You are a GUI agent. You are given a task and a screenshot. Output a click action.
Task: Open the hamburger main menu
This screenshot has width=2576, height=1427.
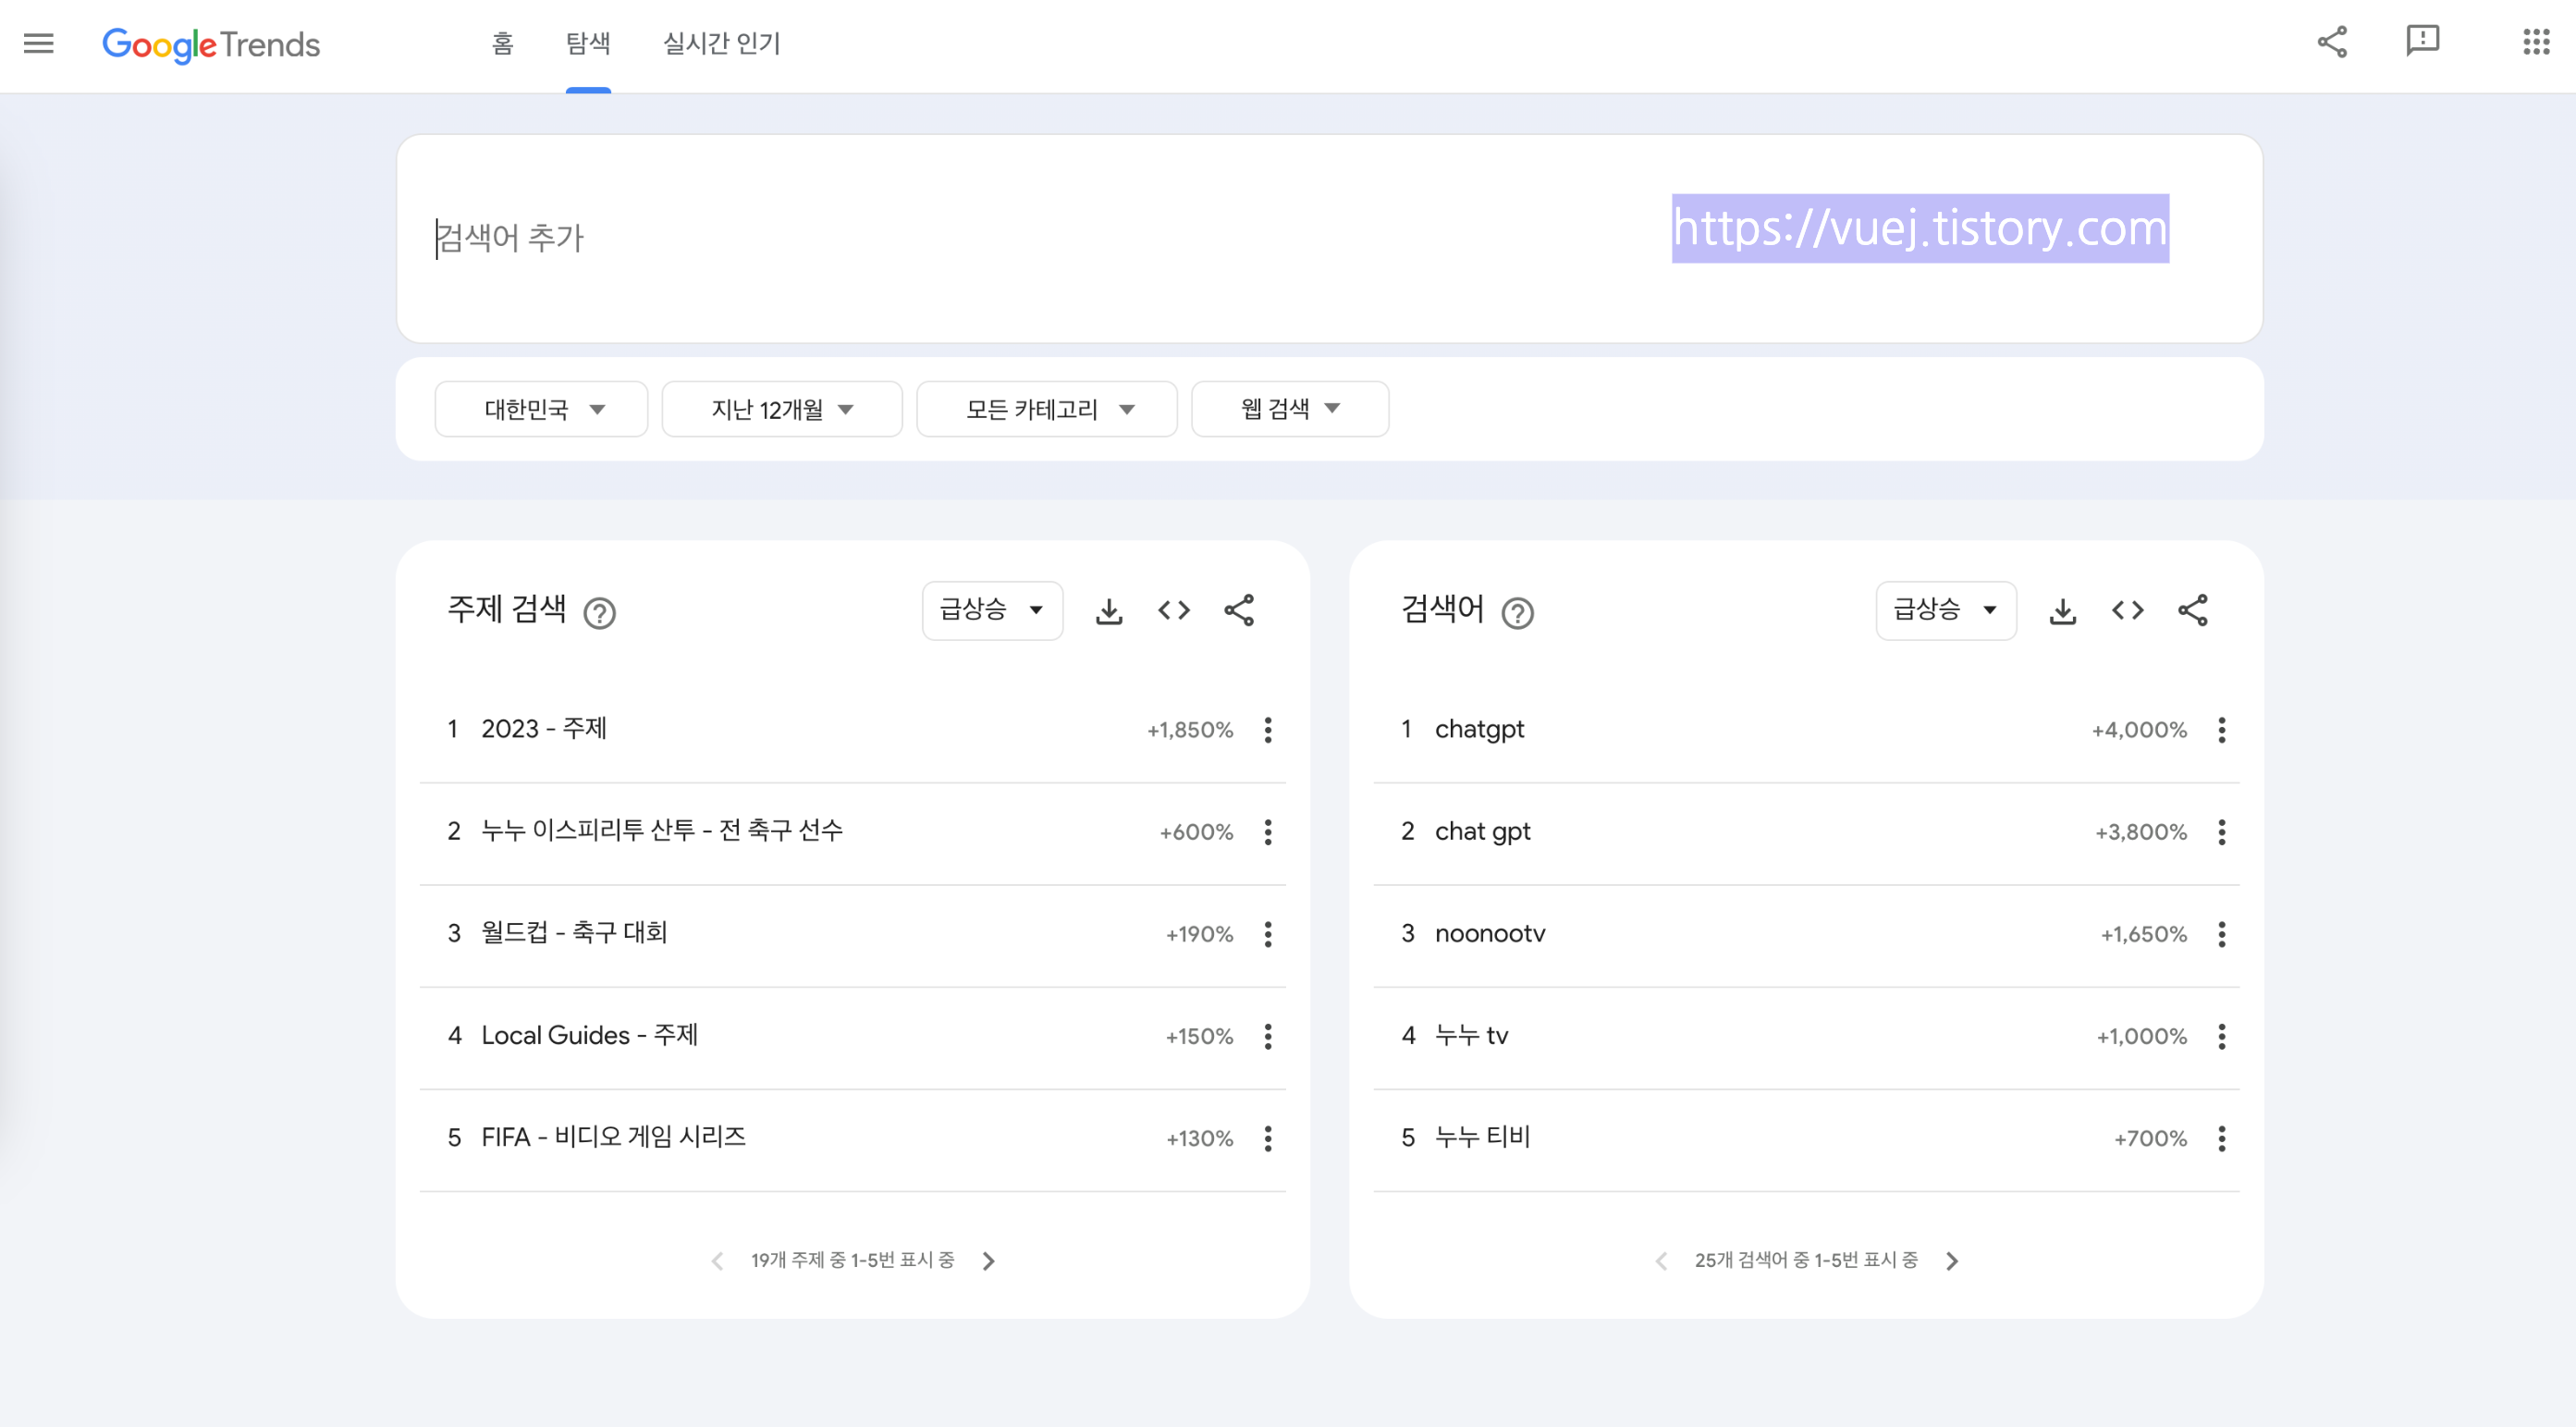pyautogui.click(x=38, y=43)
